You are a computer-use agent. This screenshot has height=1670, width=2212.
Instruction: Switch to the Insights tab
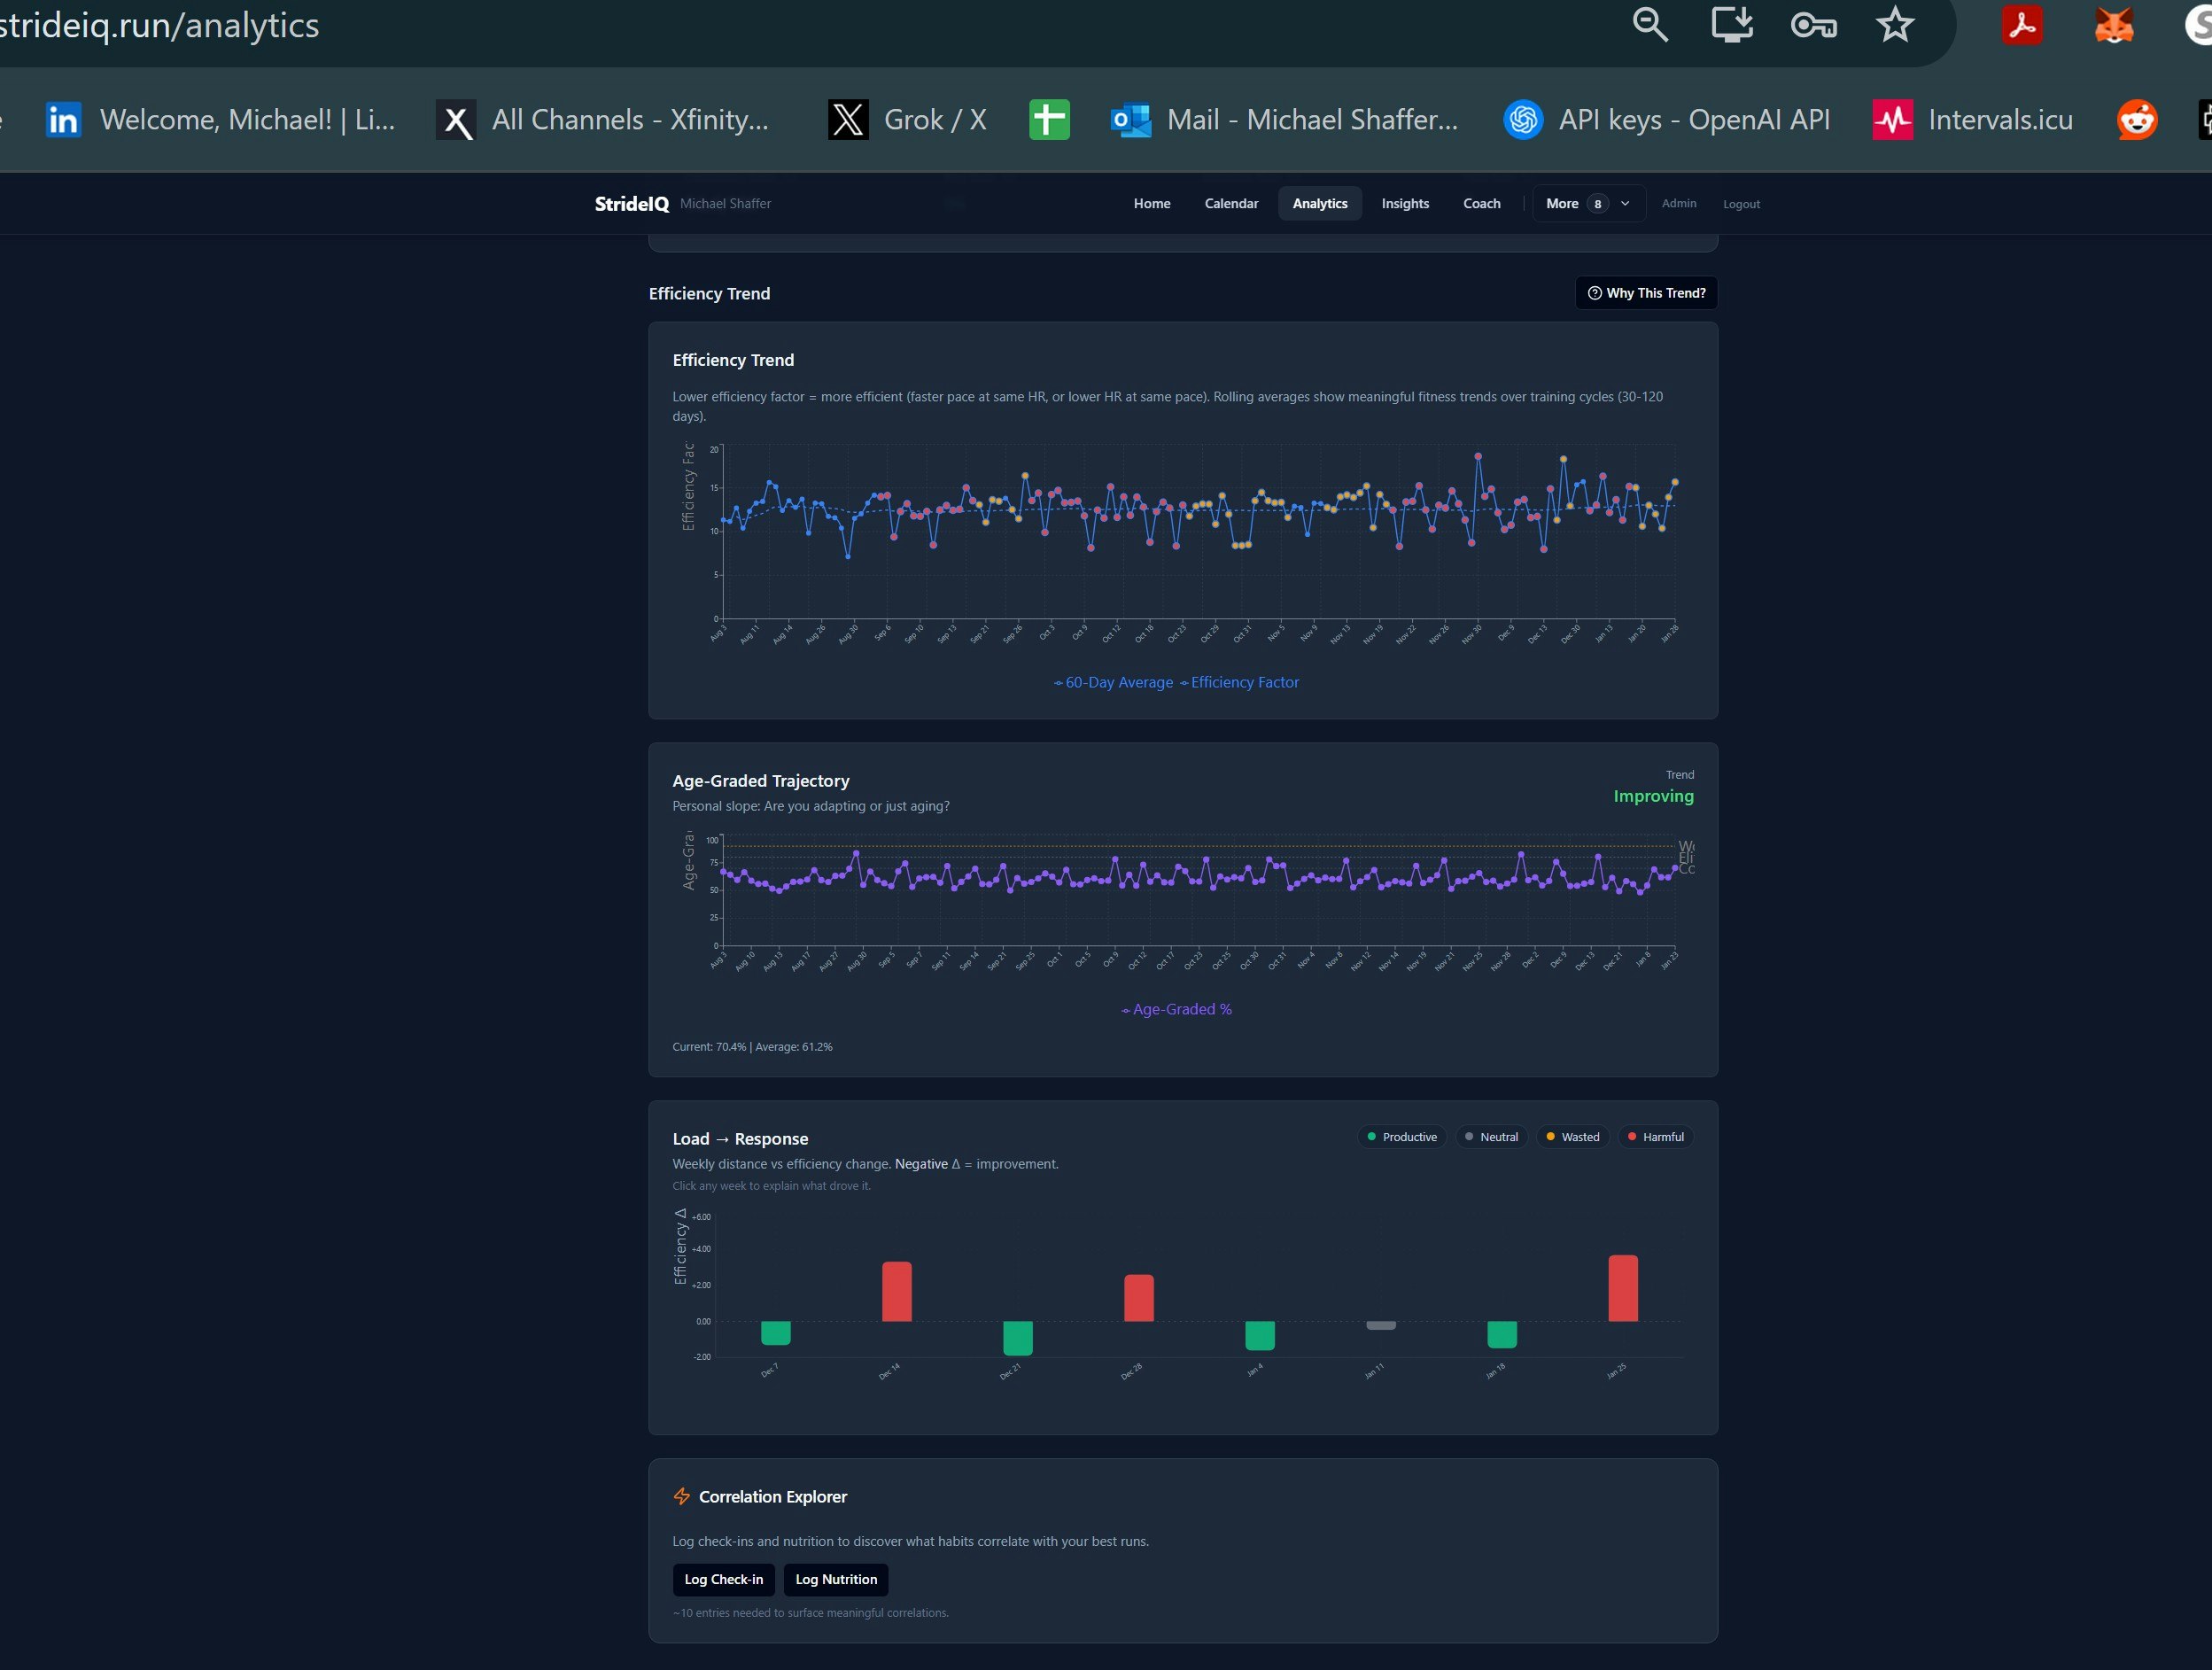point(1405,203)
